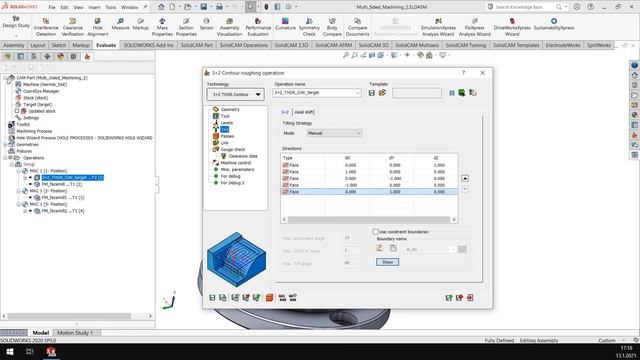The image size is (640, 360).
Task: Click the Search Knowledge Base field
Action: (524, 7)
